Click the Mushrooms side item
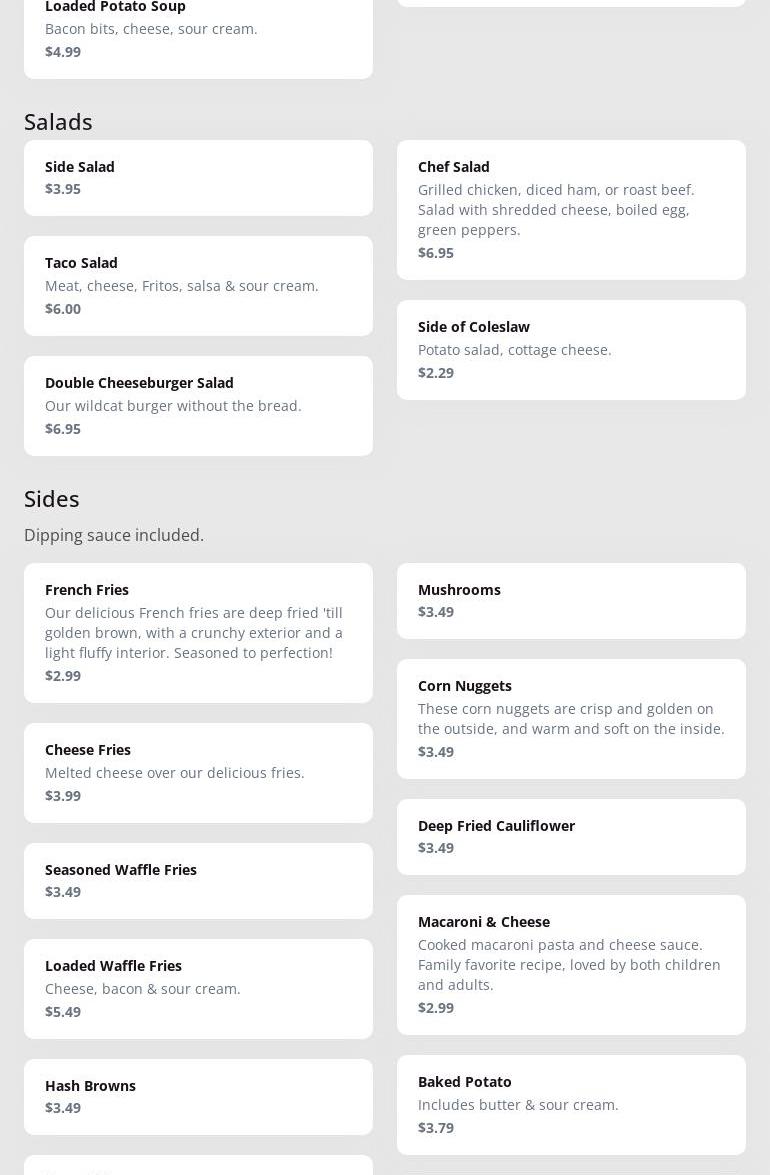This screenshot has width=770, height=1175. (x=571, y=600)
